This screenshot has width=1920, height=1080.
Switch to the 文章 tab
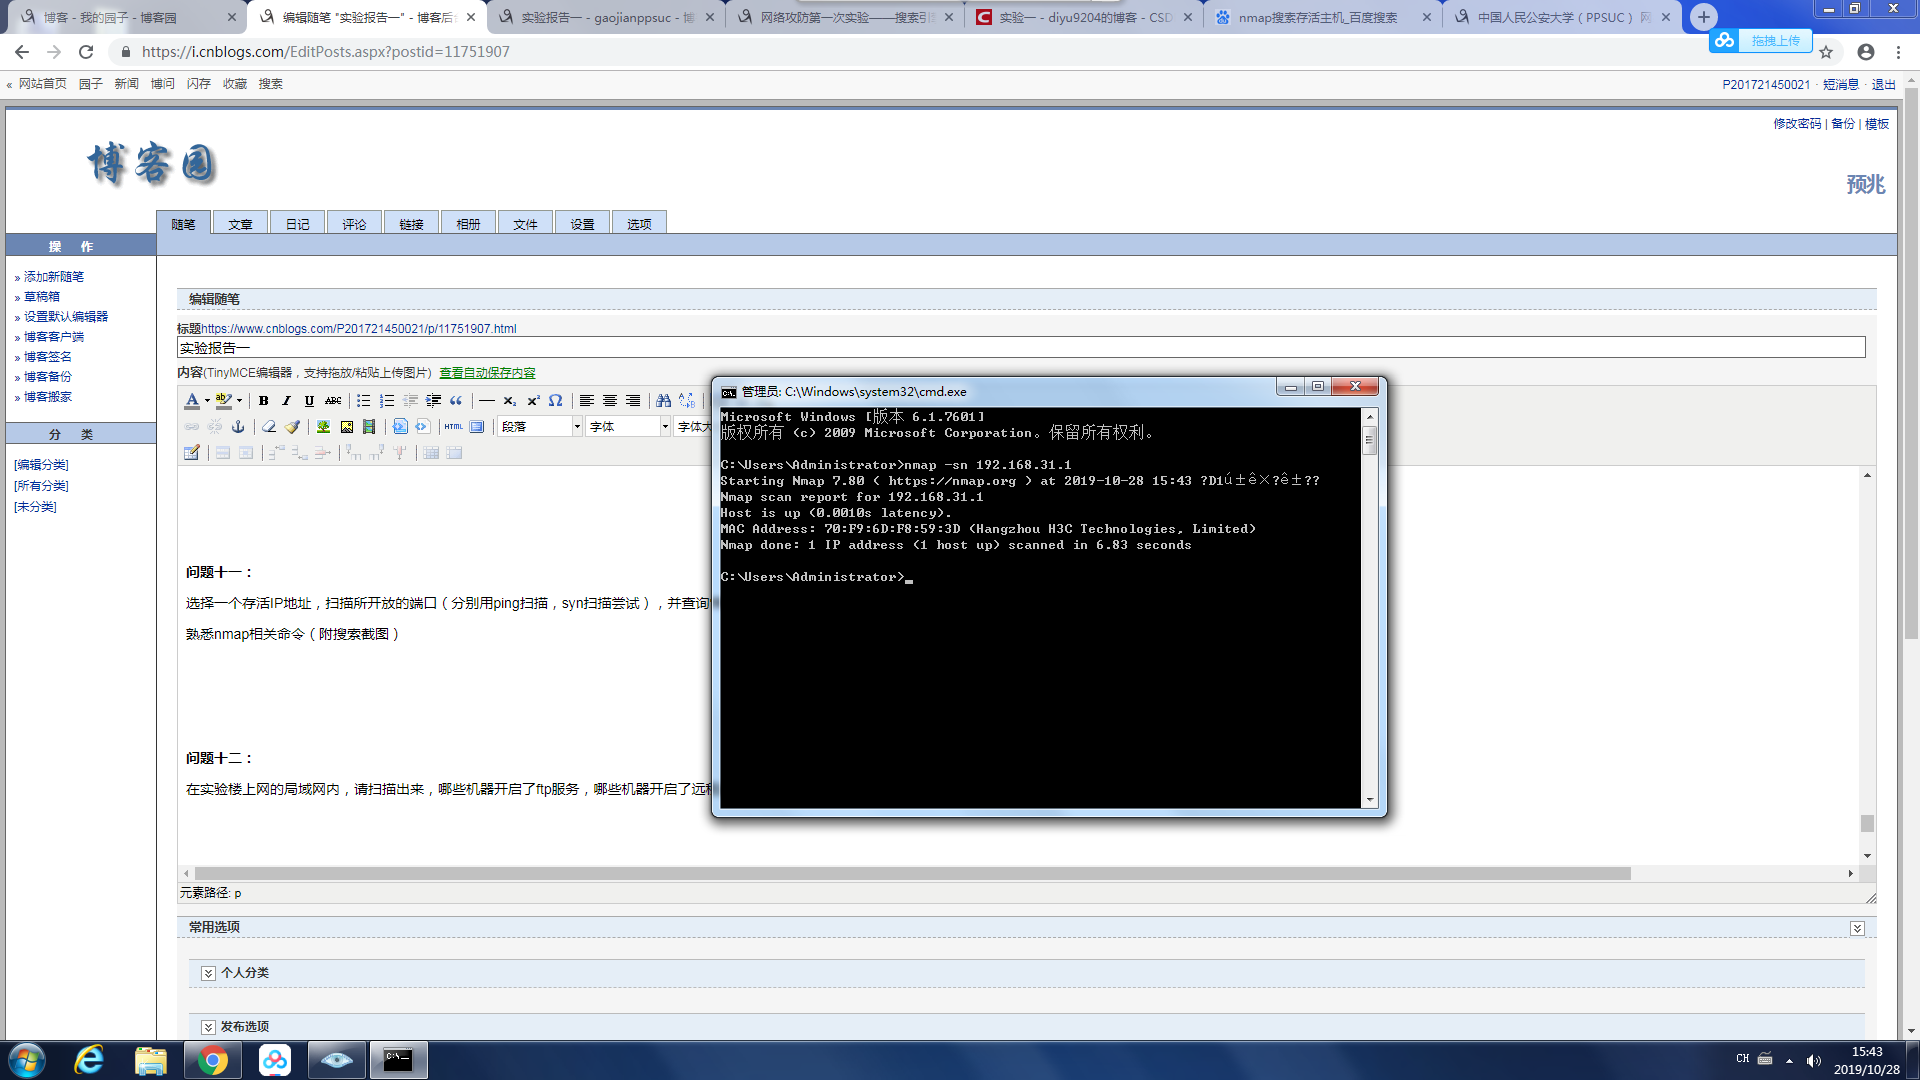coord(240,224)
